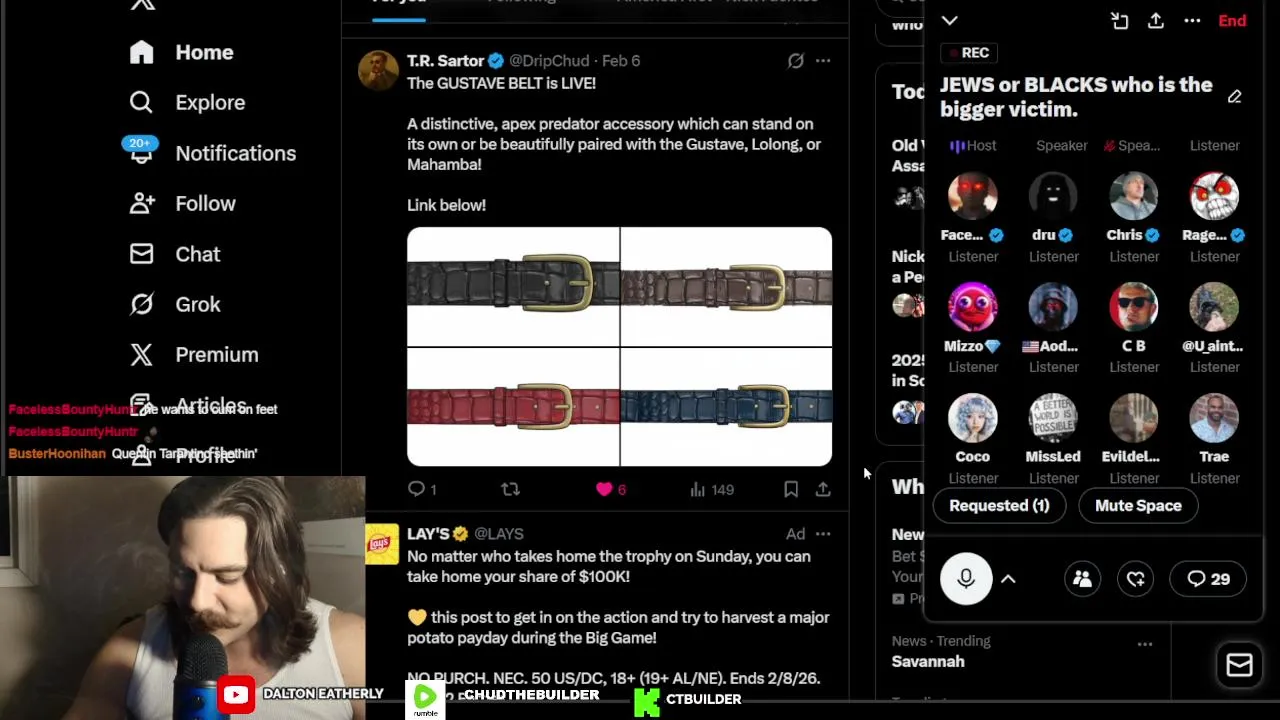Screen dimensions: 1280x720
Task: Open MissLed listener avatar
Action: click(x=1053, y=418)
